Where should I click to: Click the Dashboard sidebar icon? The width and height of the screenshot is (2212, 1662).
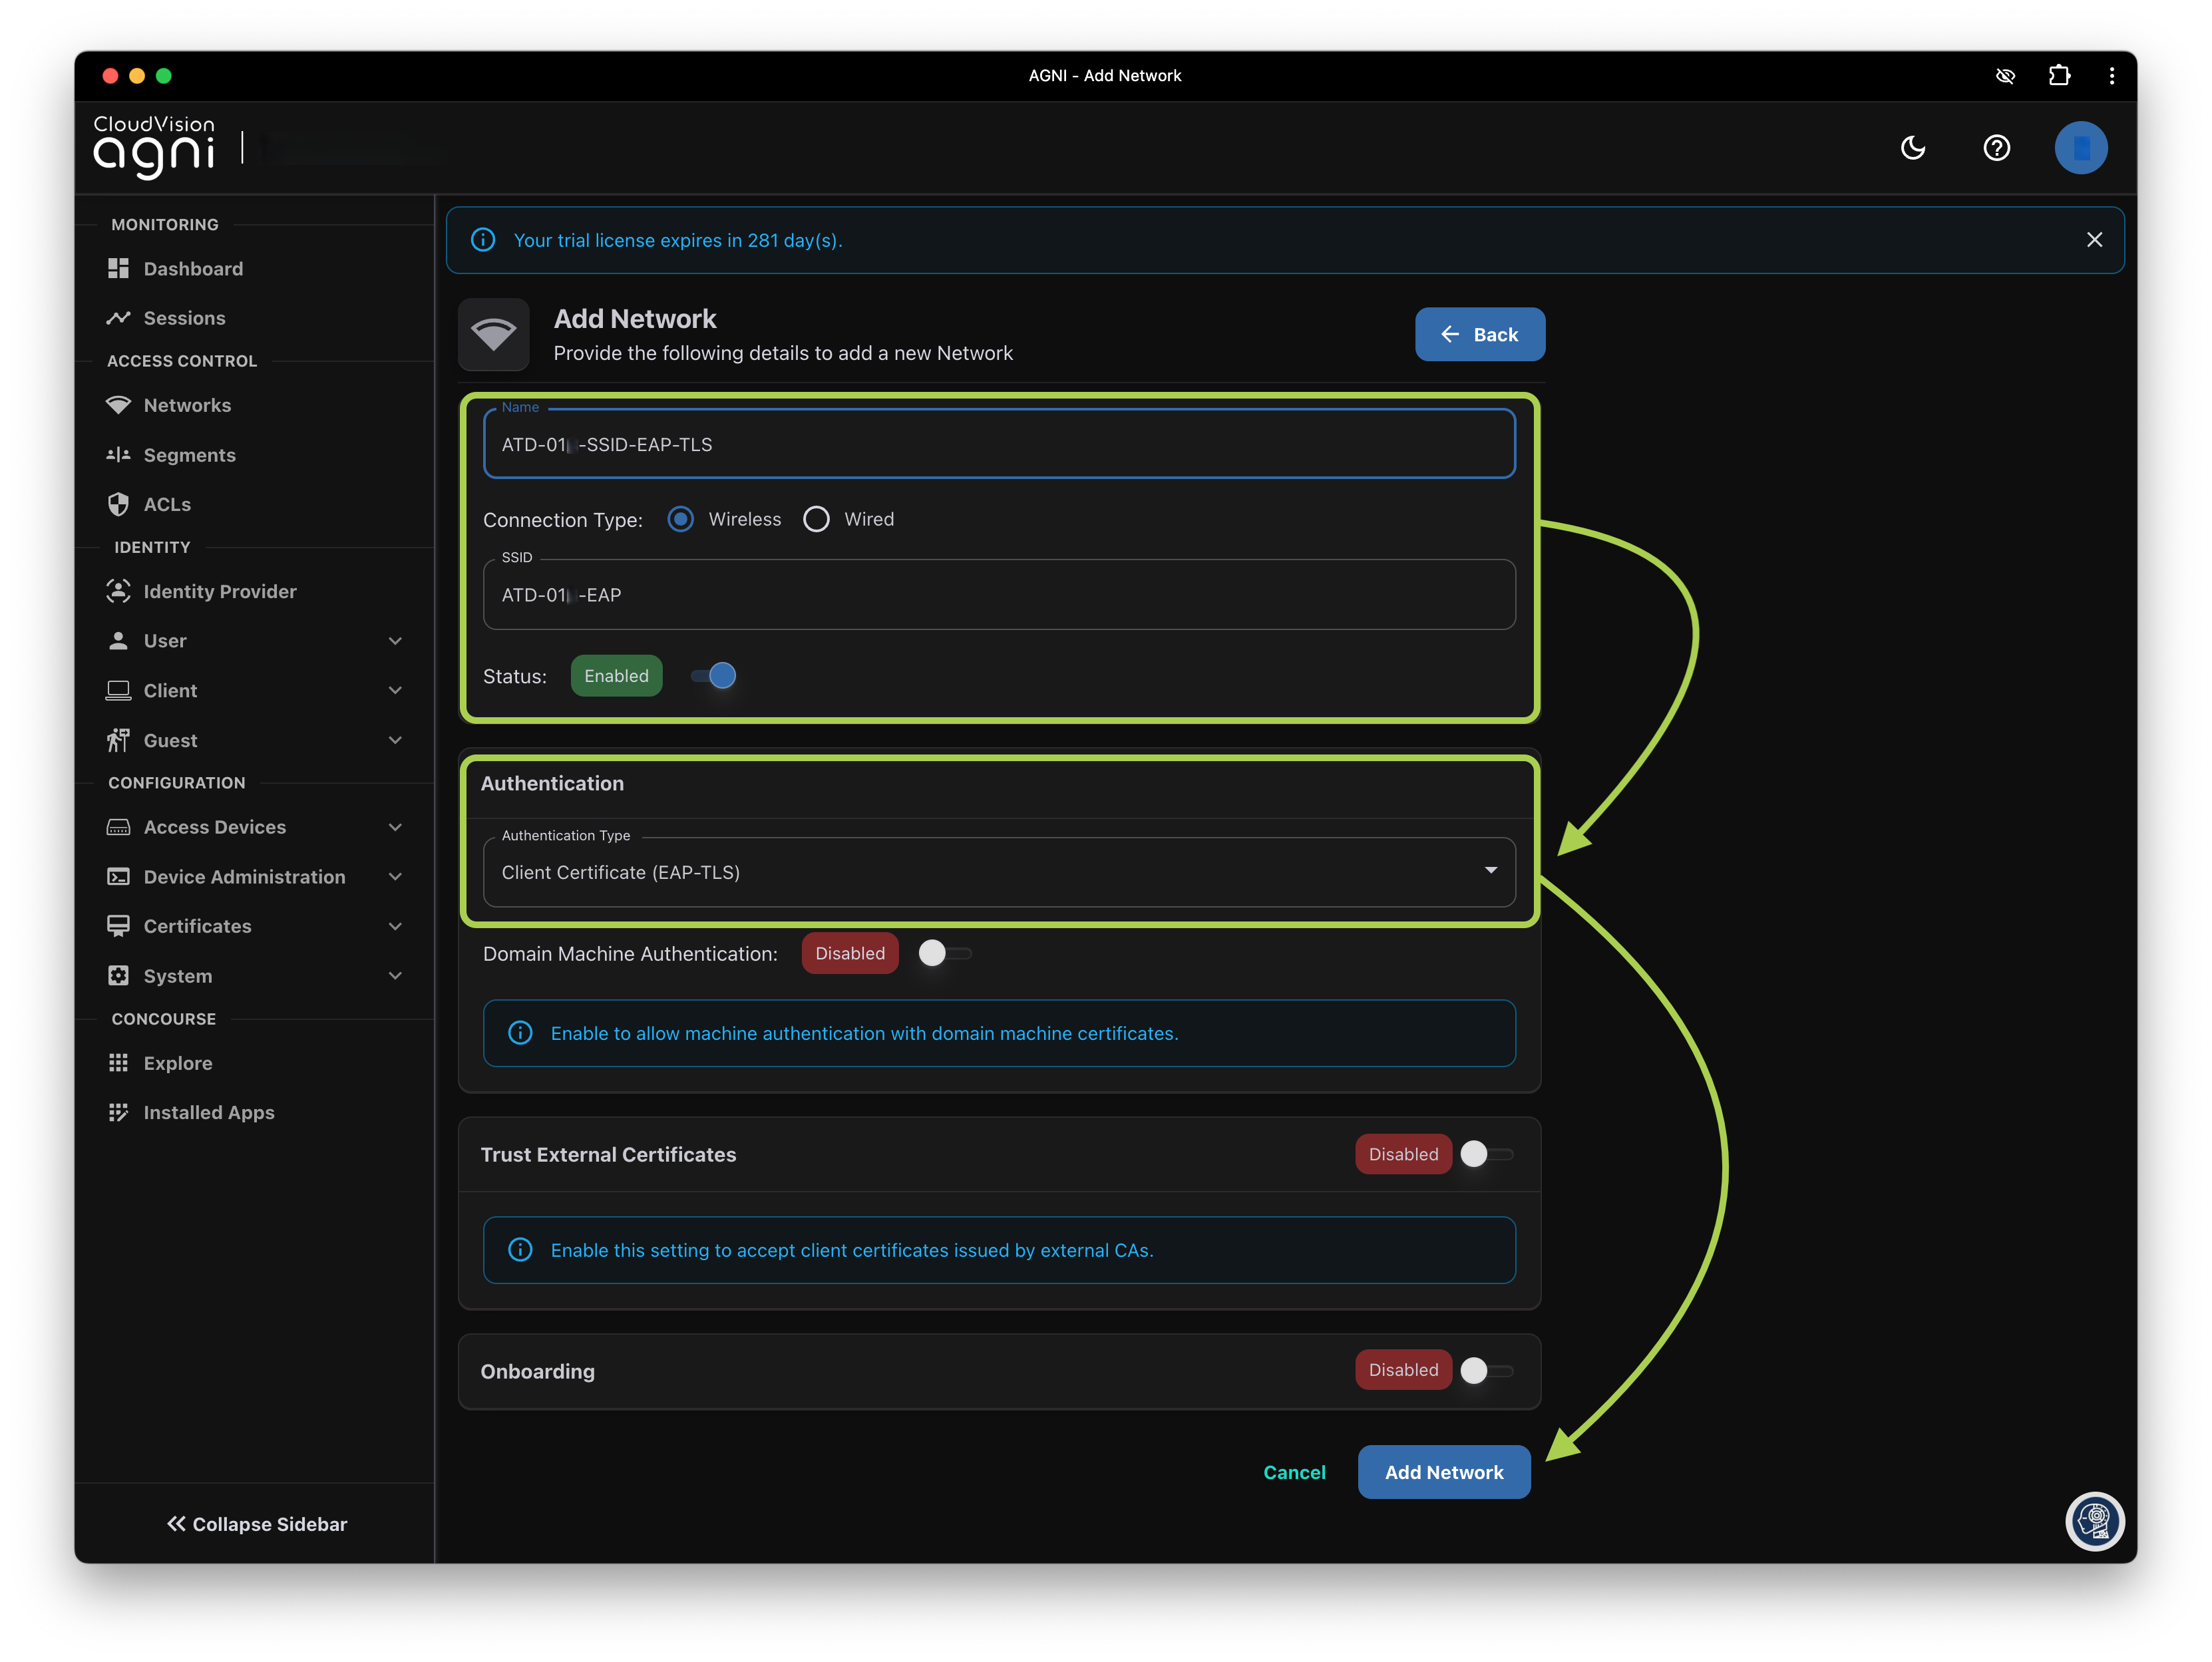coord(118,268)
